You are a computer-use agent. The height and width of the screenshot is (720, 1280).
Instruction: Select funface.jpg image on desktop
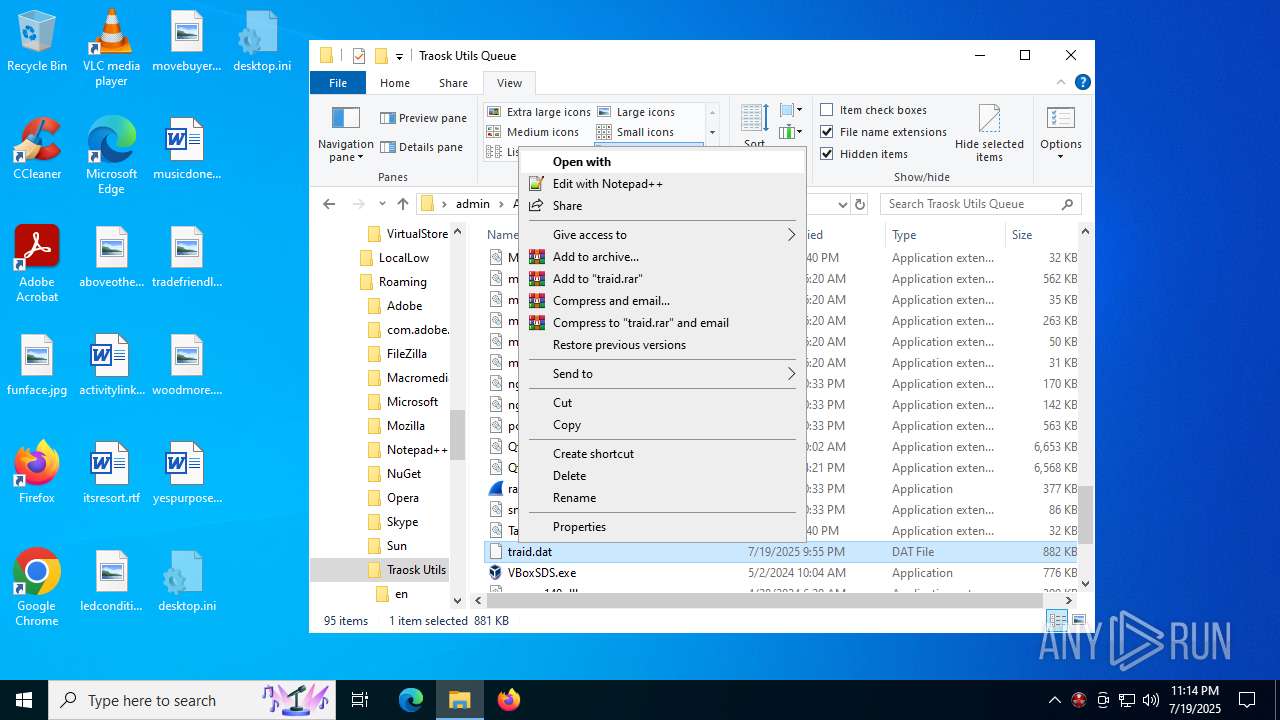click(37, 365)
